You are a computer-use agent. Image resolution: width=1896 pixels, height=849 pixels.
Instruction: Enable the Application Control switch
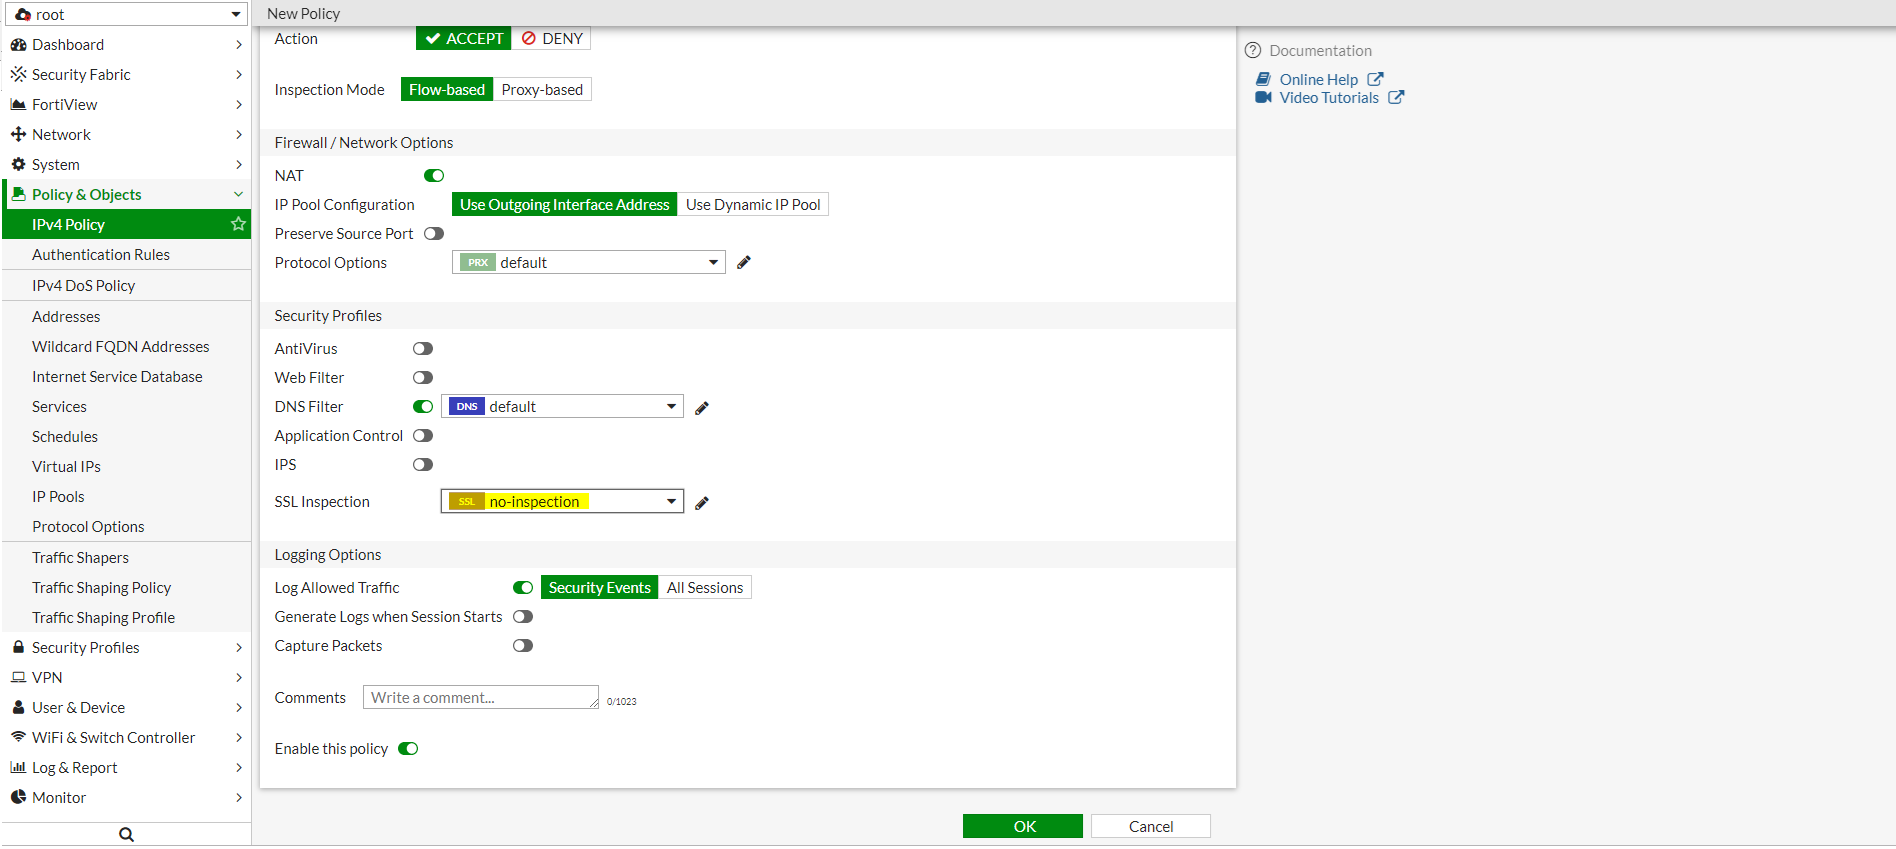(x=423, y=436)
